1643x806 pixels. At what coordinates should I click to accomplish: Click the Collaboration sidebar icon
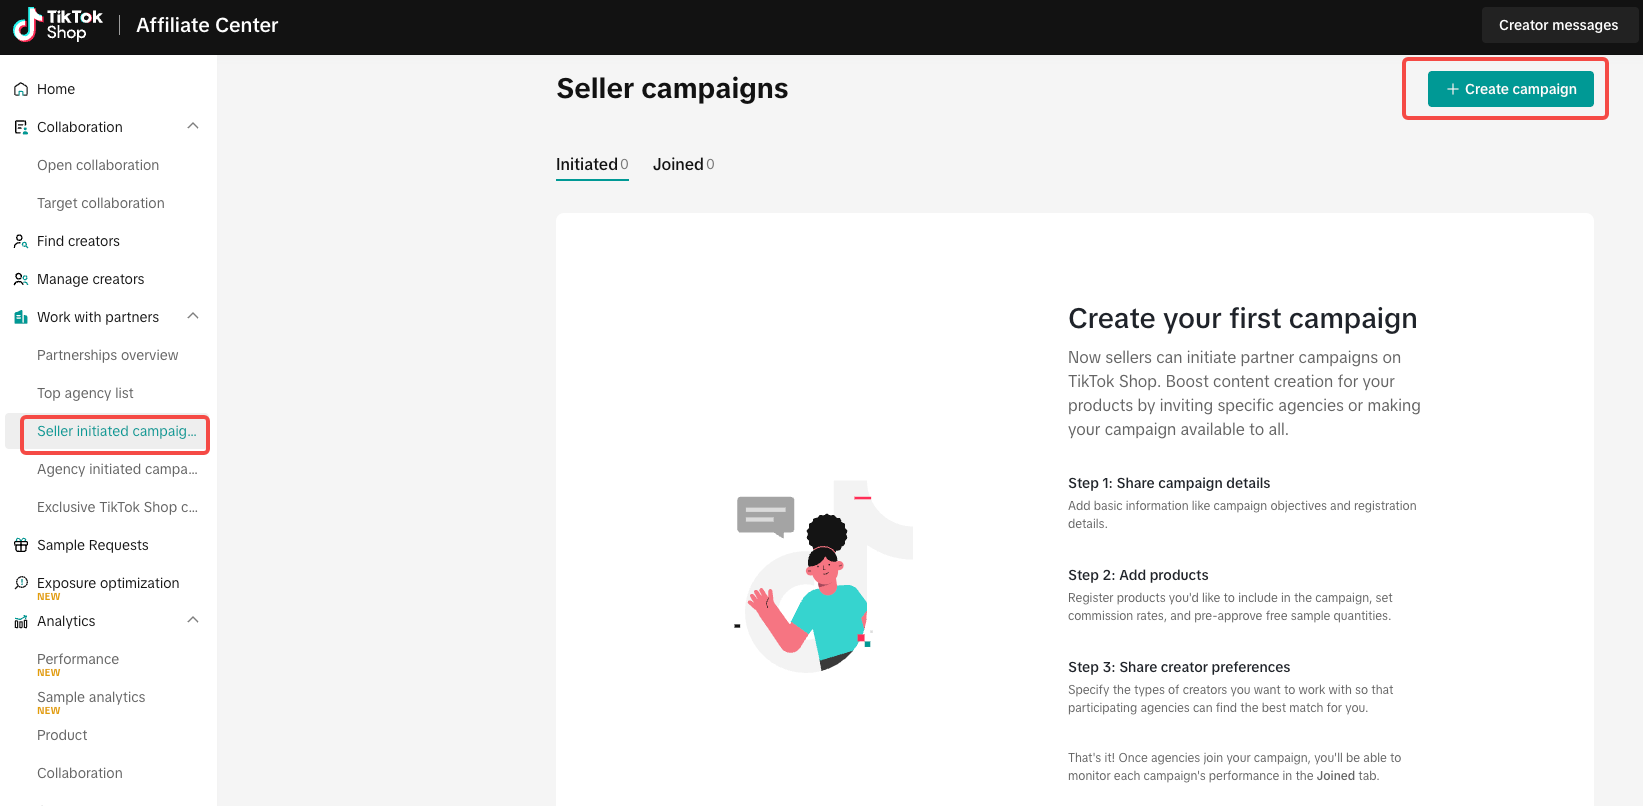click(21, 127)
